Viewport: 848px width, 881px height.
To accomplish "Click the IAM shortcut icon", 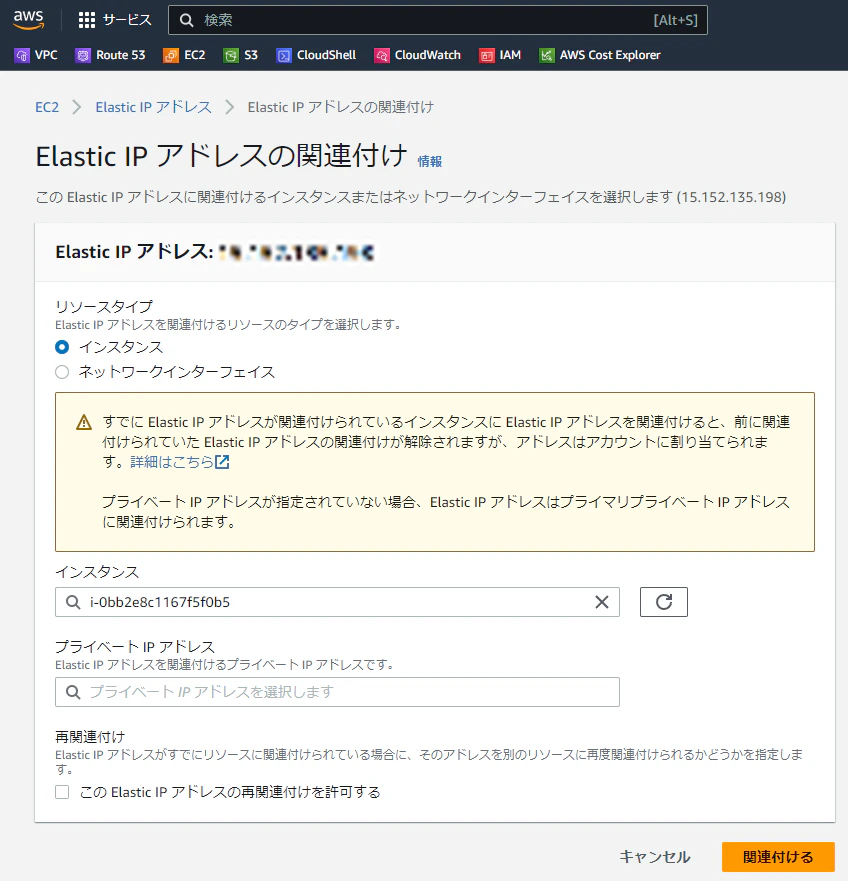I will tap(487, 55).
